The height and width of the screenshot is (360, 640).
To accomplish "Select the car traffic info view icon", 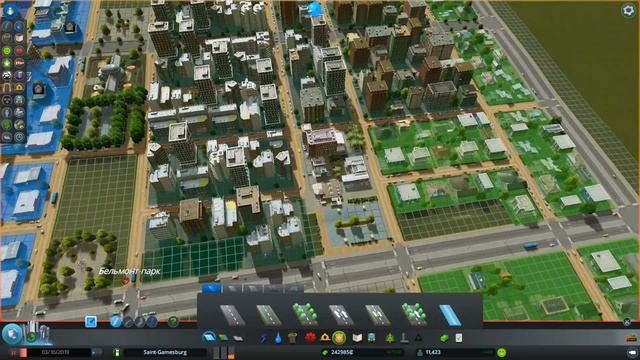I will coord(7,75).
